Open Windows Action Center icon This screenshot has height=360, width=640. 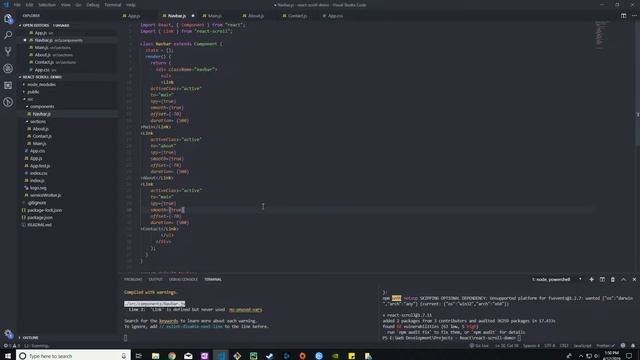coord(629,356)
